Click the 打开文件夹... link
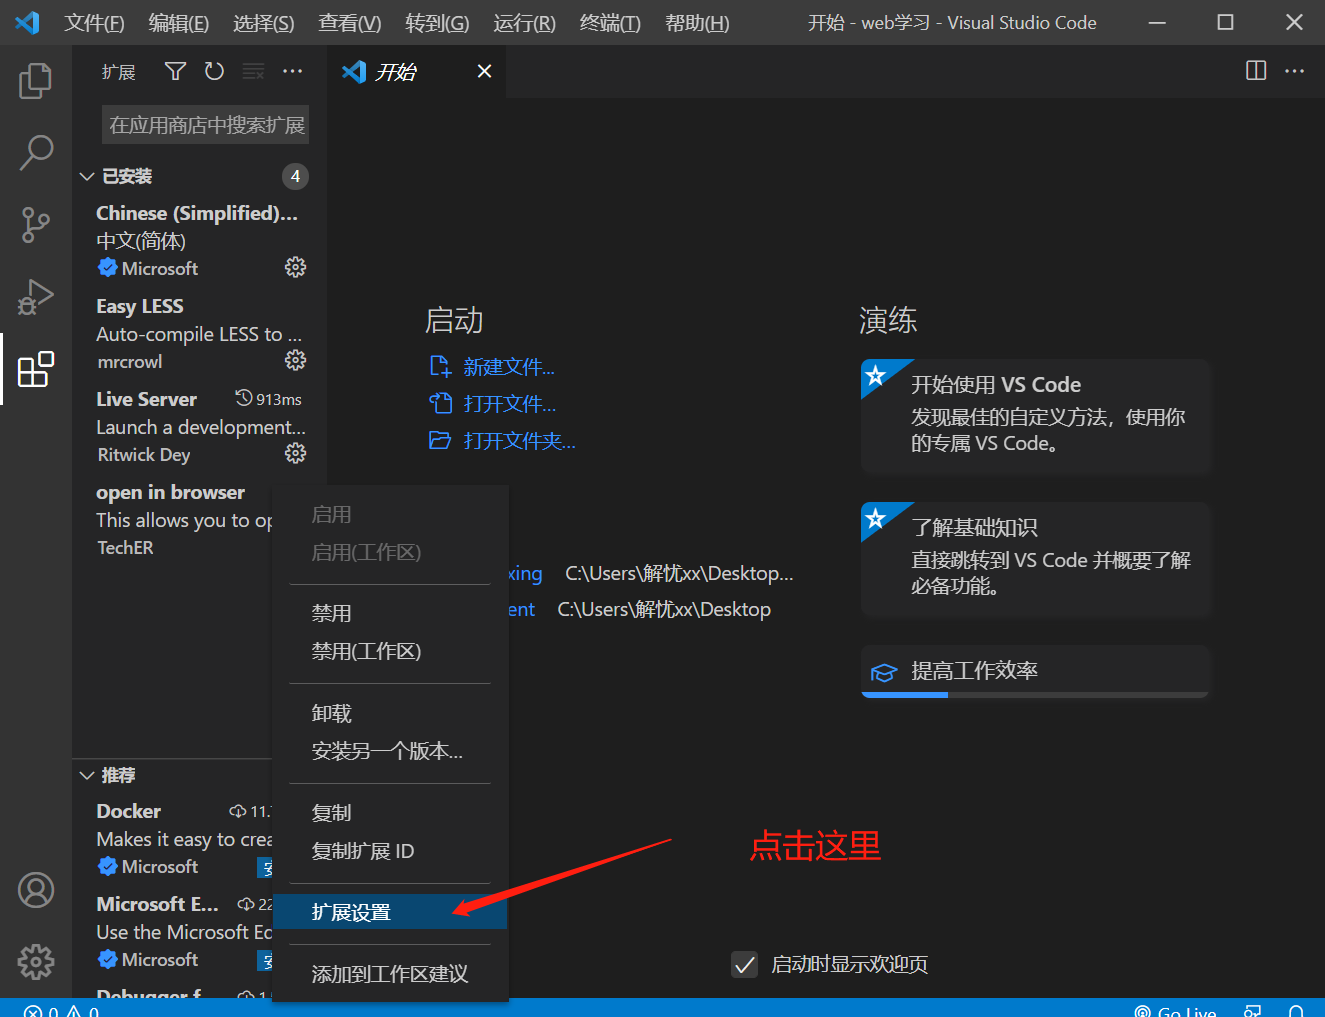The image size is (1325, 1017). (x=519, y=441)
